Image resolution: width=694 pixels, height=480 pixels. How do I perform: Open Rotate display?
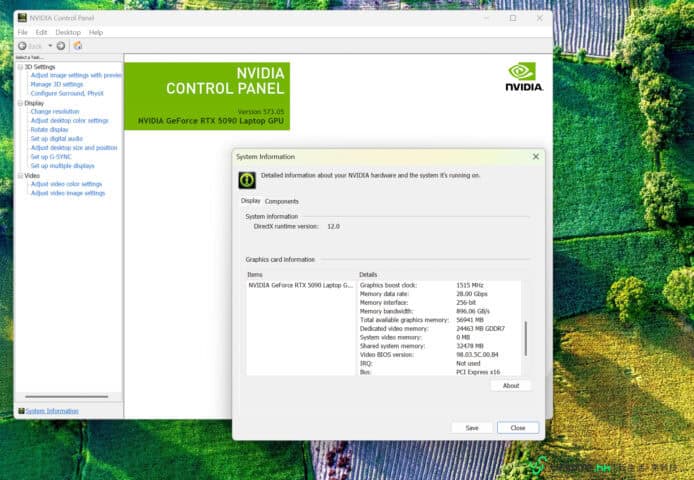pyautogui.click(x=49, y=130)
